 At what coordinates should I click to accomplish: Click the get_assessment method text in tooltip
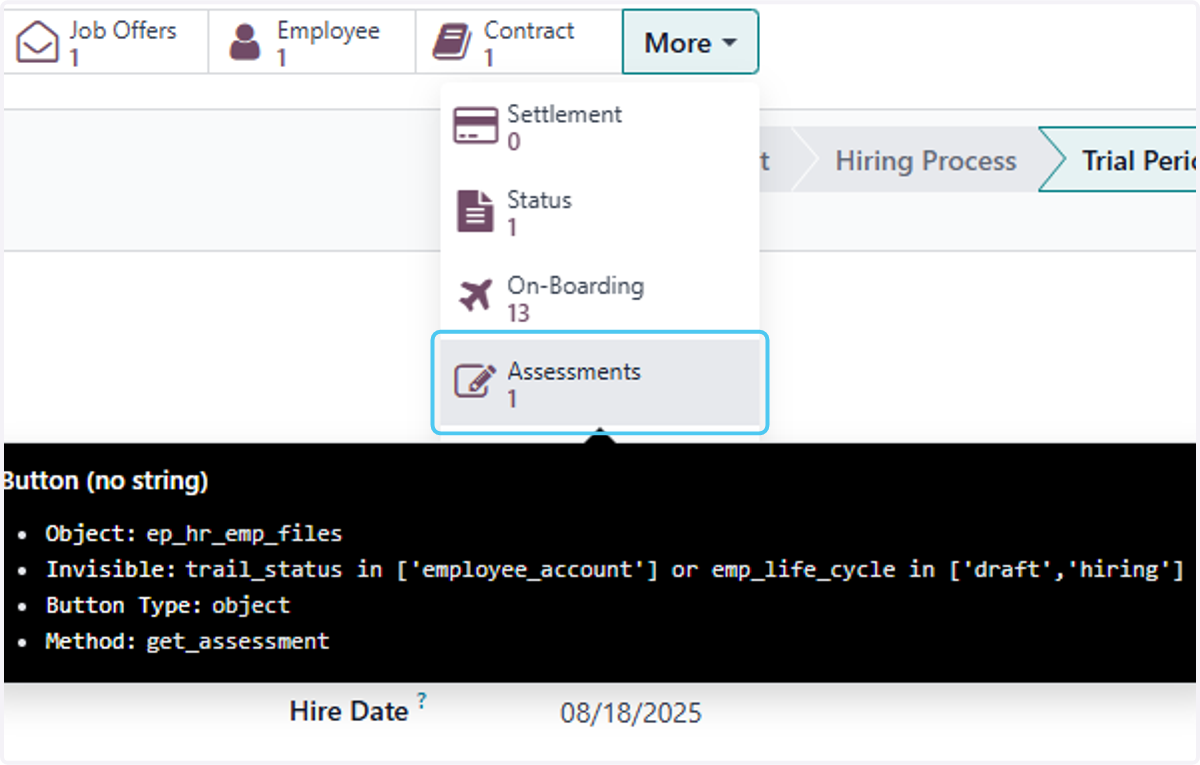(238, 641)
